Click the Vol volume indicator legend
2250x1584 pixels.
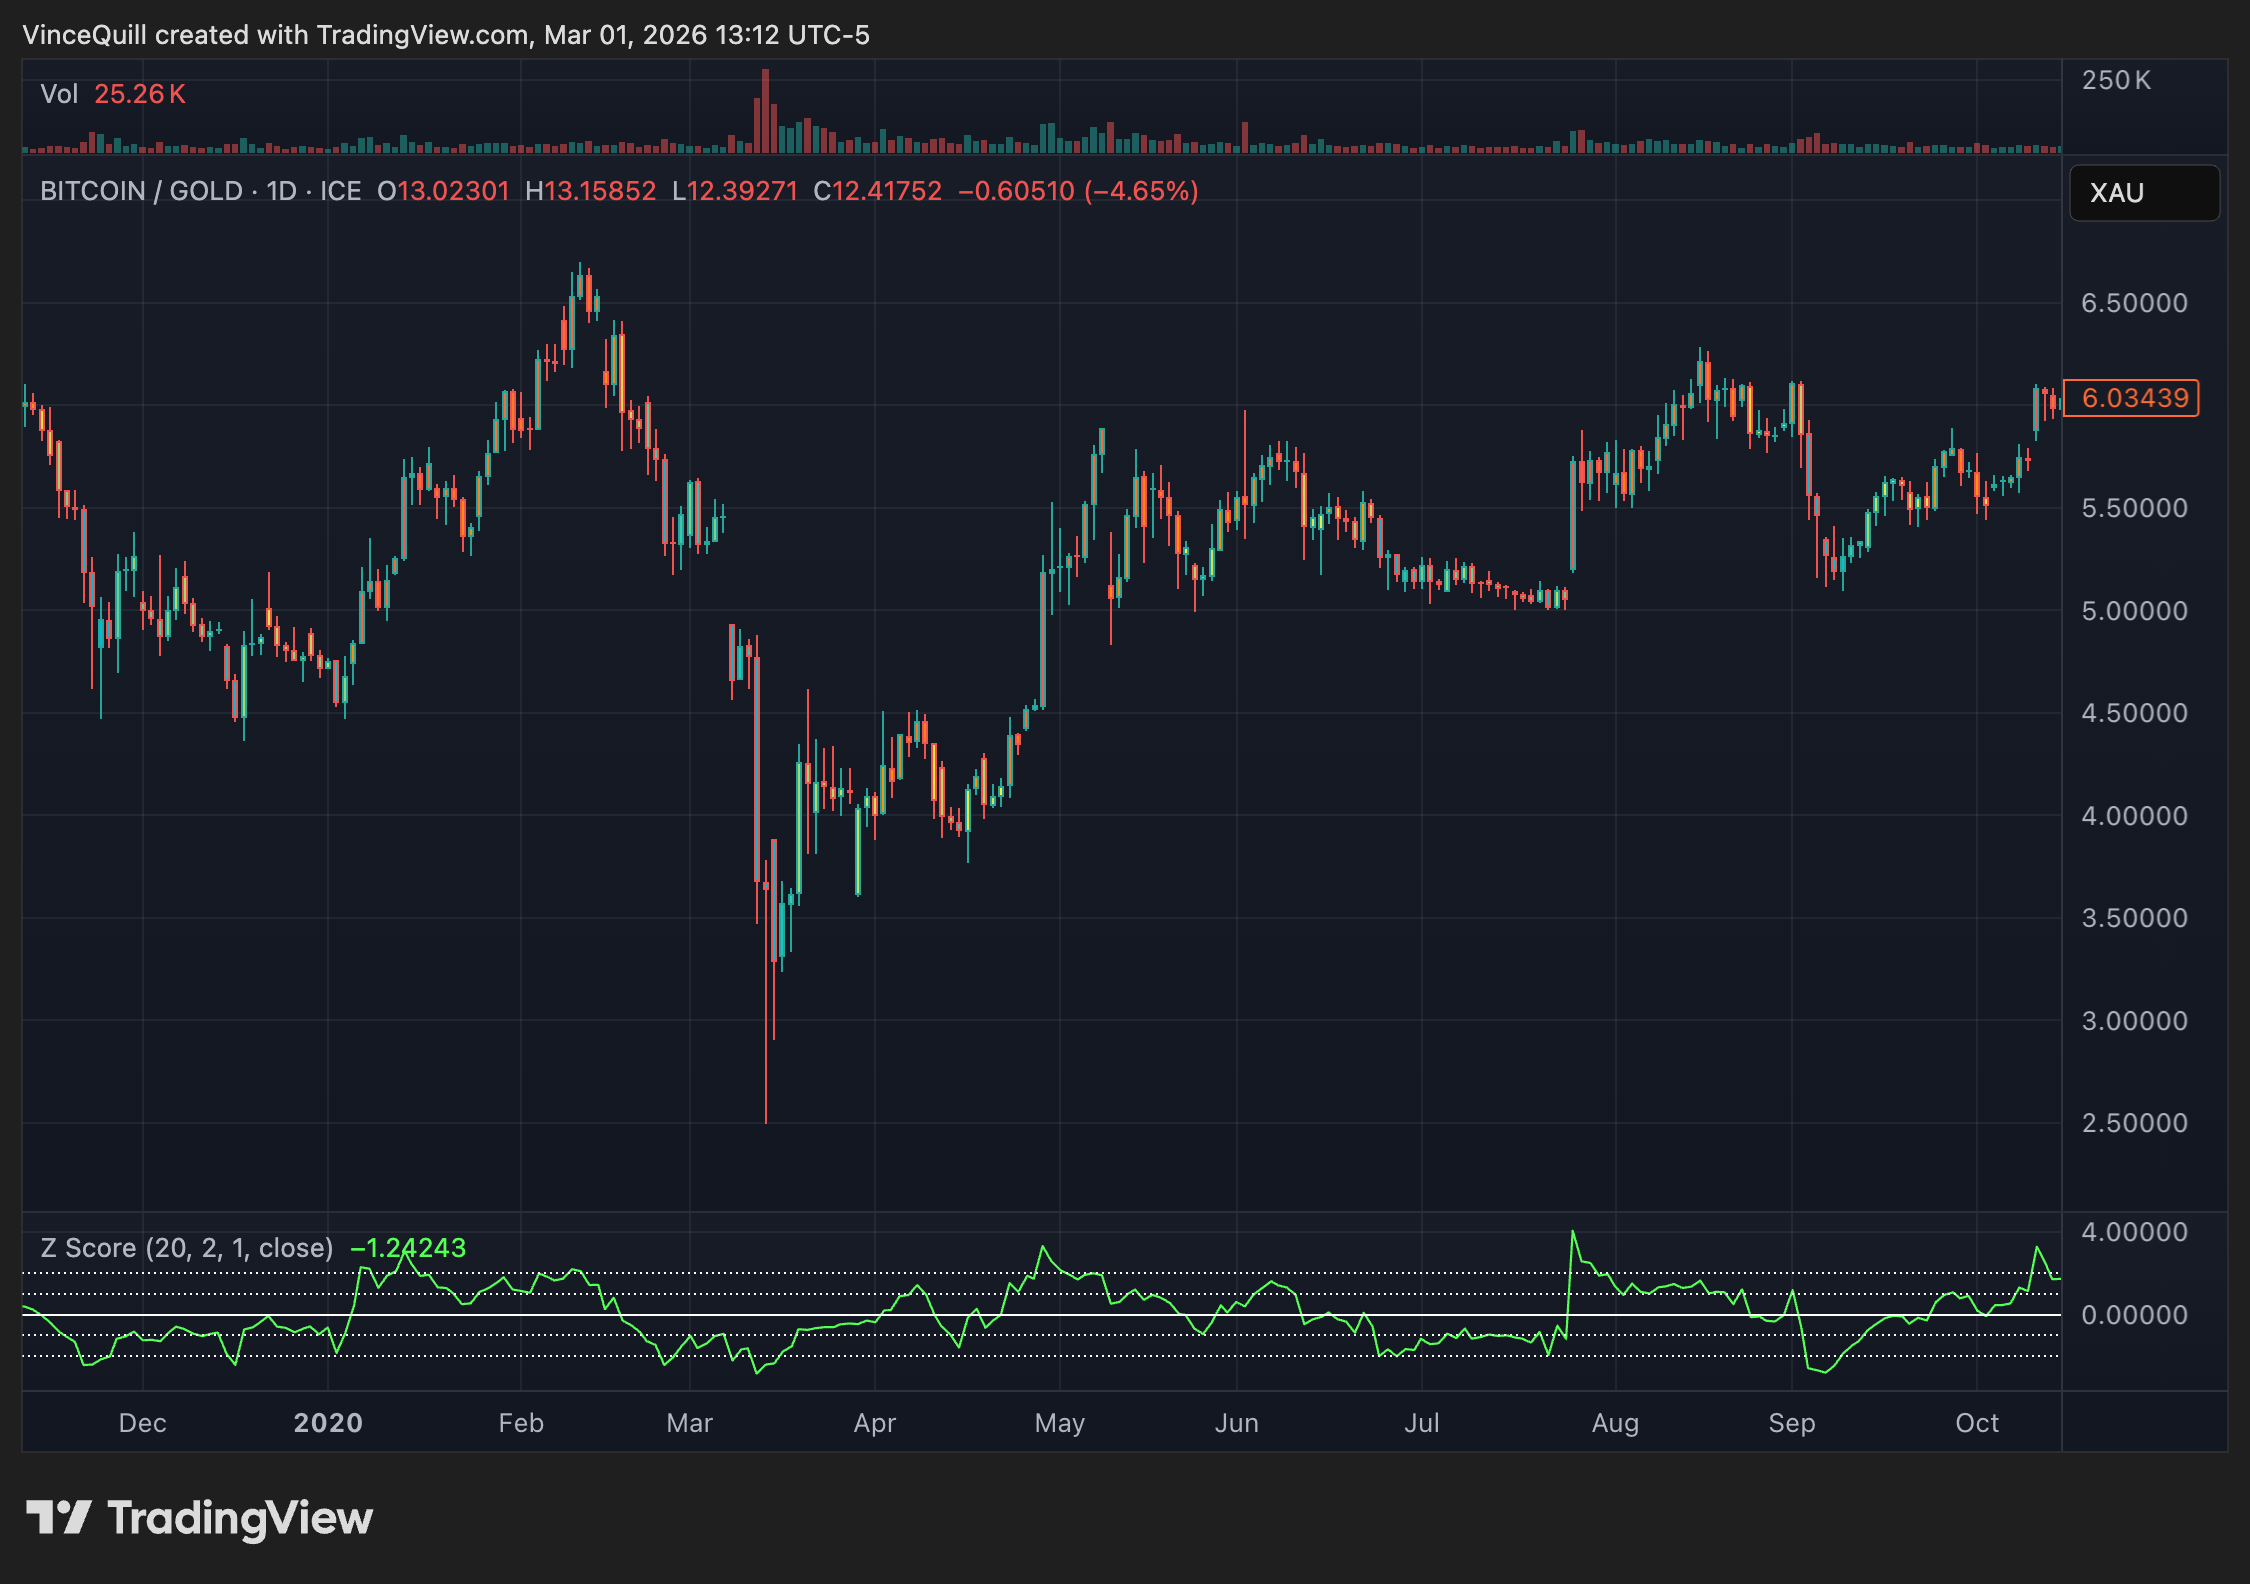[x=62, y=93]
